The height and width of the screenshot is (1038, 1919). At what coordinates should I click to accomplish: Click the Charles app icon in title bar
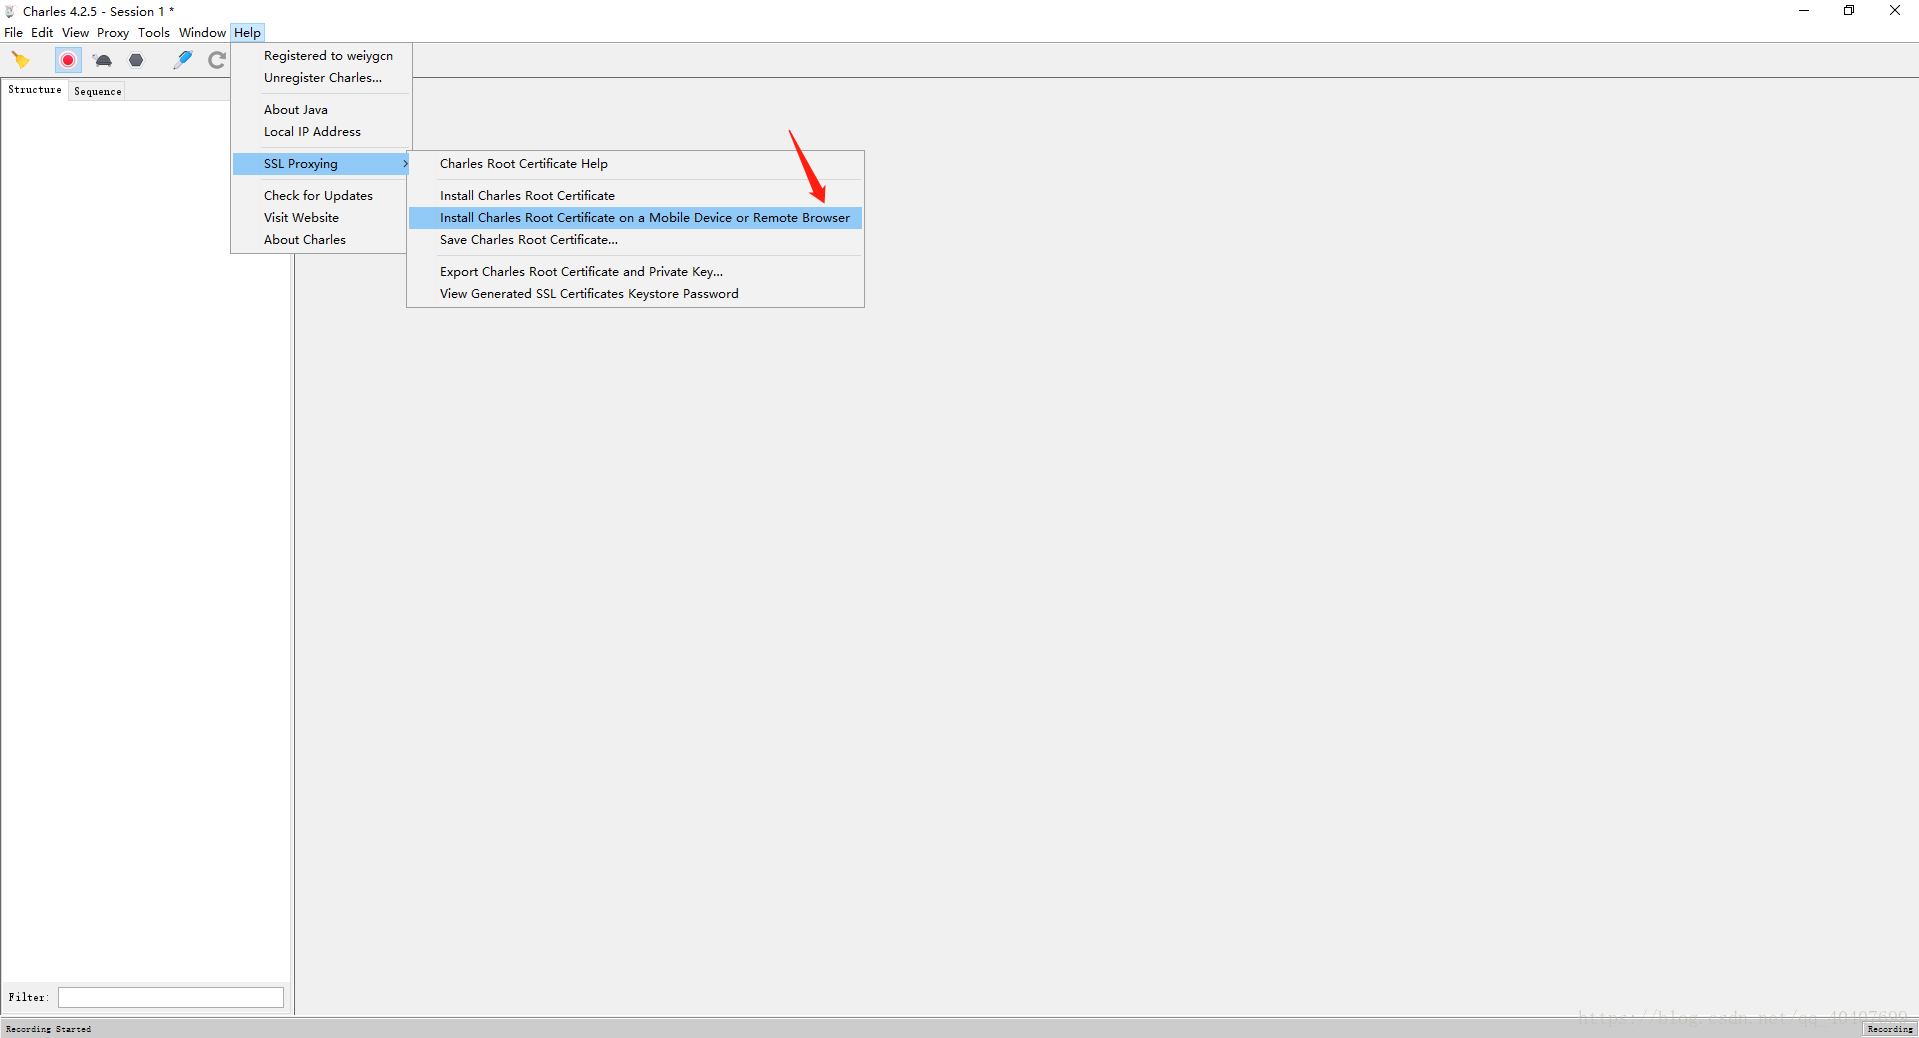coord(10,11)
